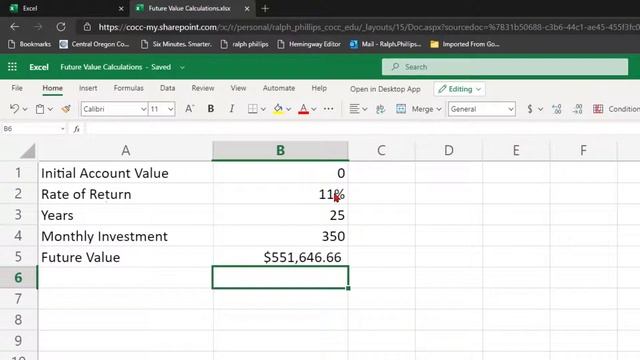Open Conditional Formatting icon
The image size is (640, 360).
tap(598, 109)
